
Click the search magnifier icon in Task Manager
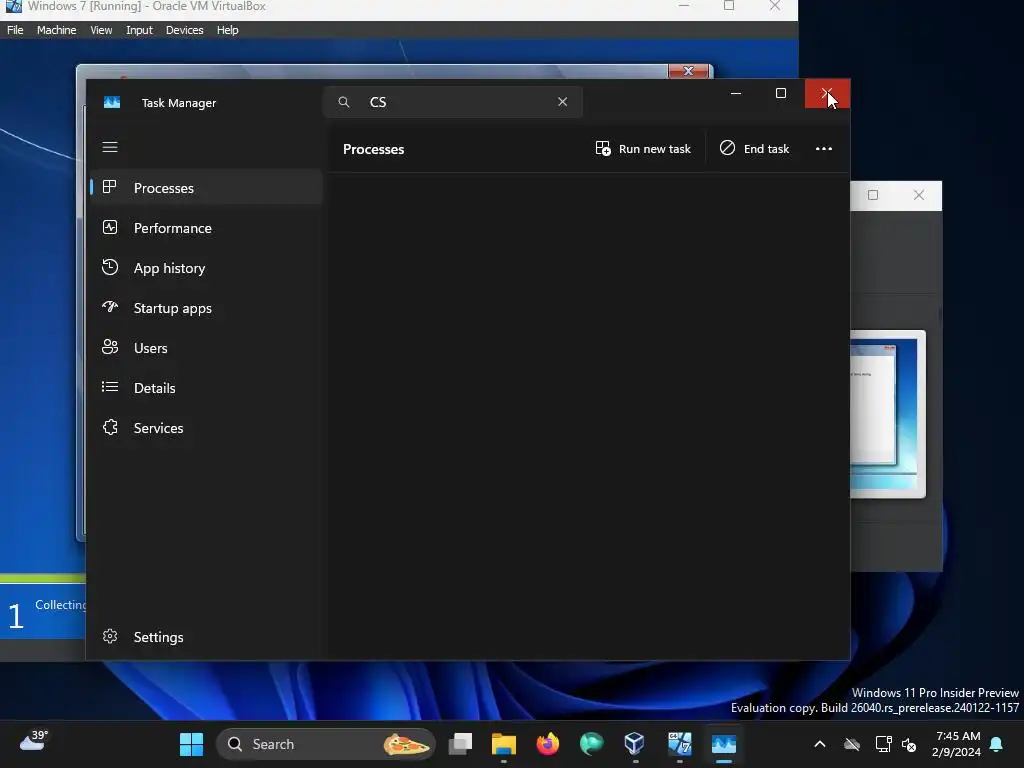344,102
